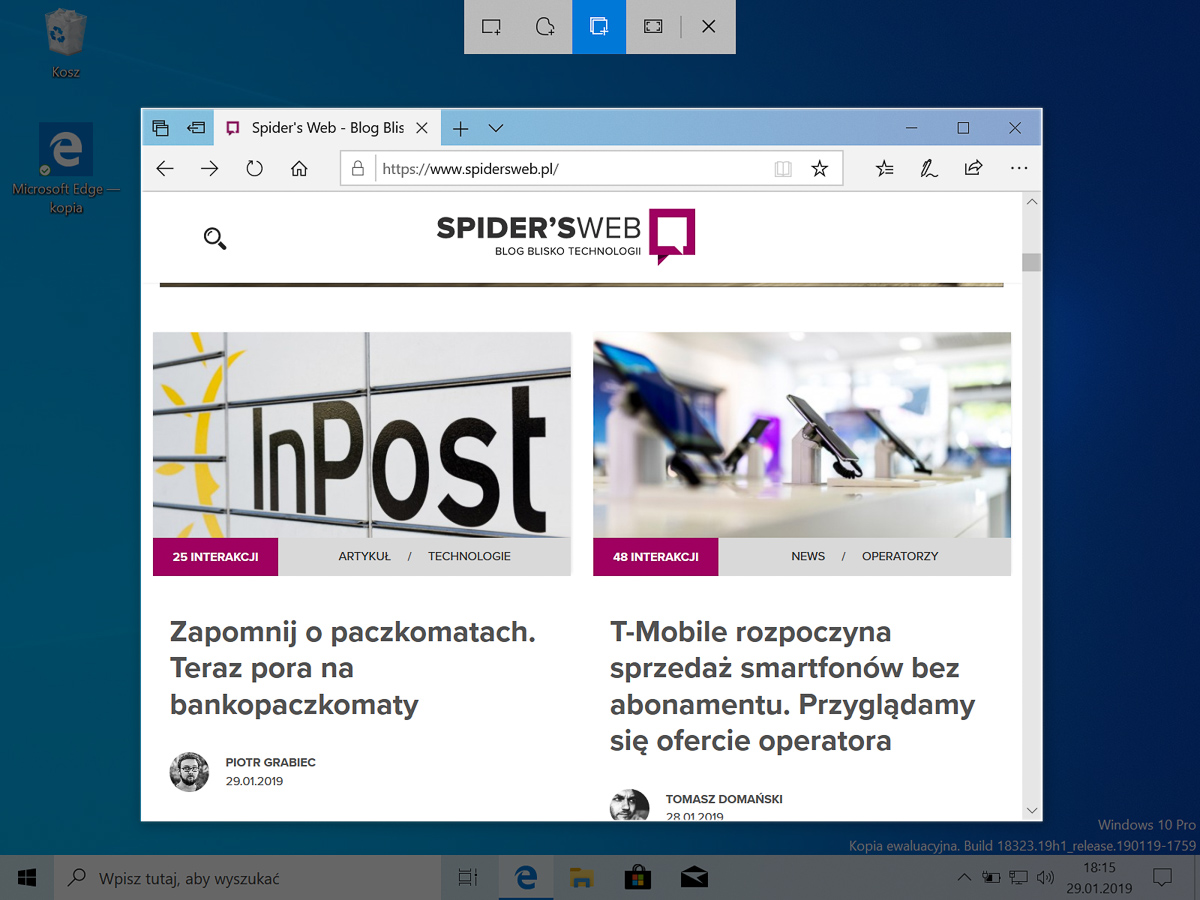Select rectangular snip mode
Image resolution: width=1200 pixels, height=900 pixels.
click(x=491, y=27)
